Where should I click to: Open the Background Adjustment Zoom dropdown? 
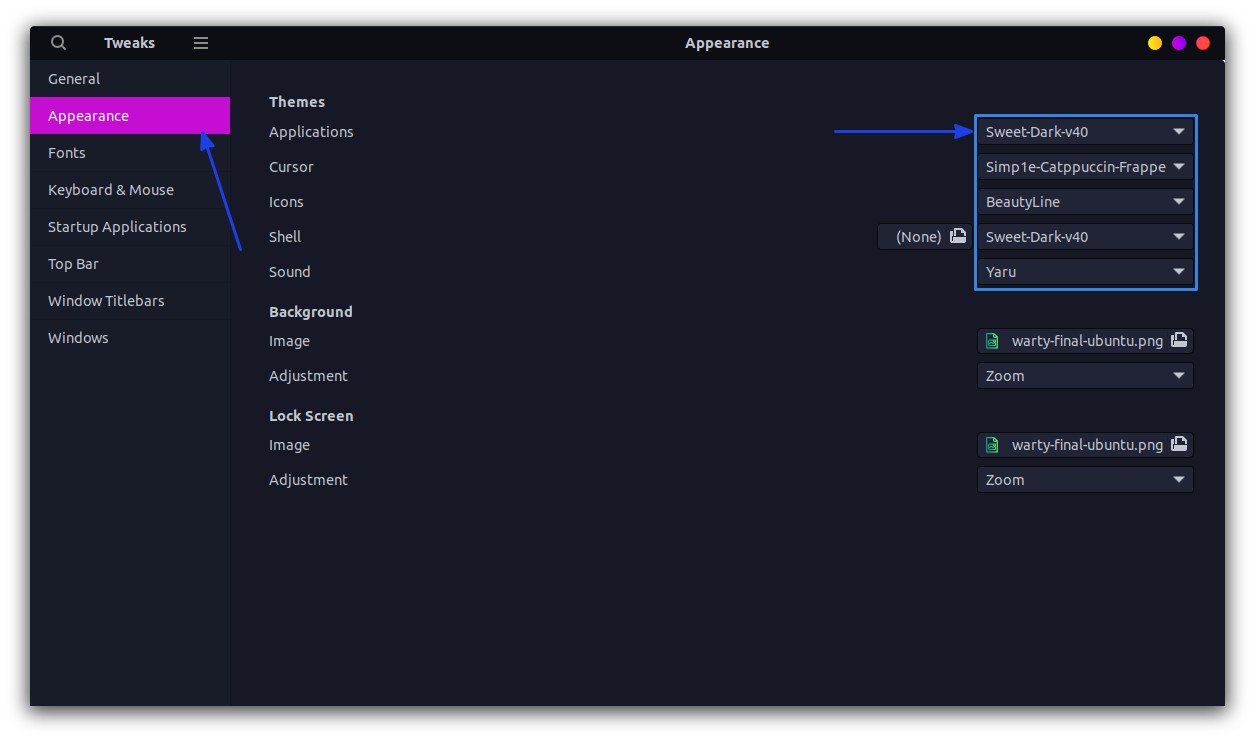tap(1085, 375)
